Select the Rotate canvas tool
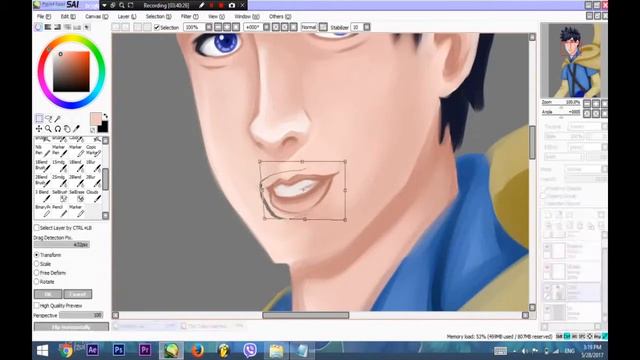The width and height of the screenshot is (640, 360). point(58,129)
